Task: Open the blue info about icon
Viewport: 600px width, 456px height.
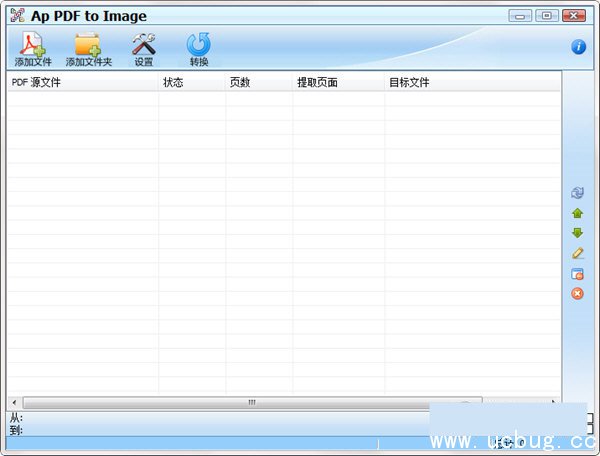Action: click(578, 47)
